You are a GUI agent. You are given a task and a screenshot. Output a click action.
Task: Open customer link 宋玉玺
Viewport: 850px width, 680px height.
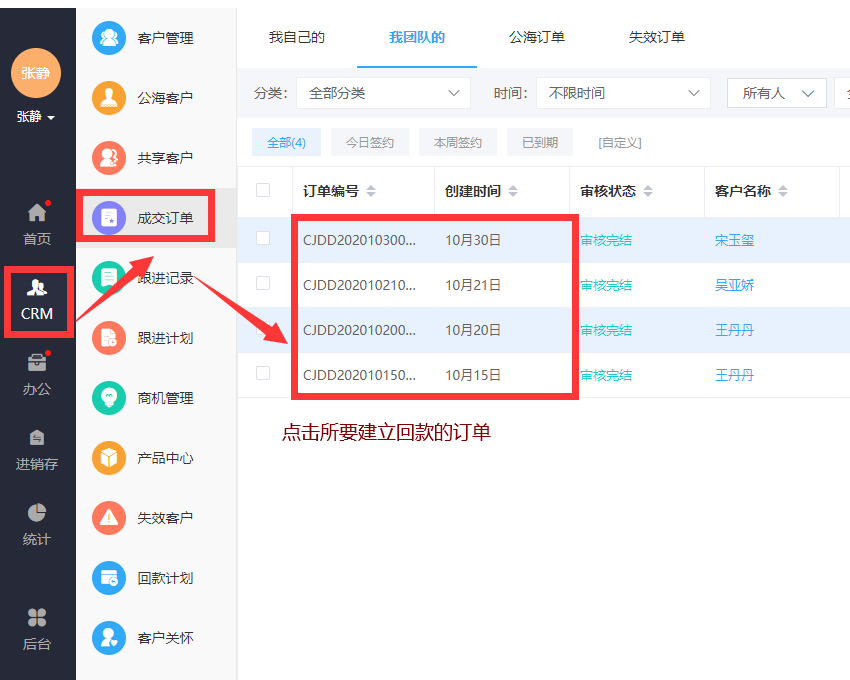click(734, 240)
